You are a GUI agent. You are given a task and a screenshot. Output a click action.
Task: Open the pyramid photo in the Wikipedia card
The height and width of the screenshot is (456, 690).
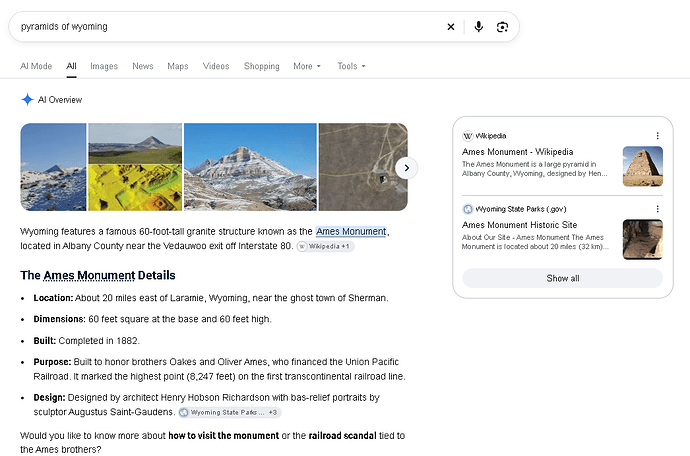(x=642, y=166)
